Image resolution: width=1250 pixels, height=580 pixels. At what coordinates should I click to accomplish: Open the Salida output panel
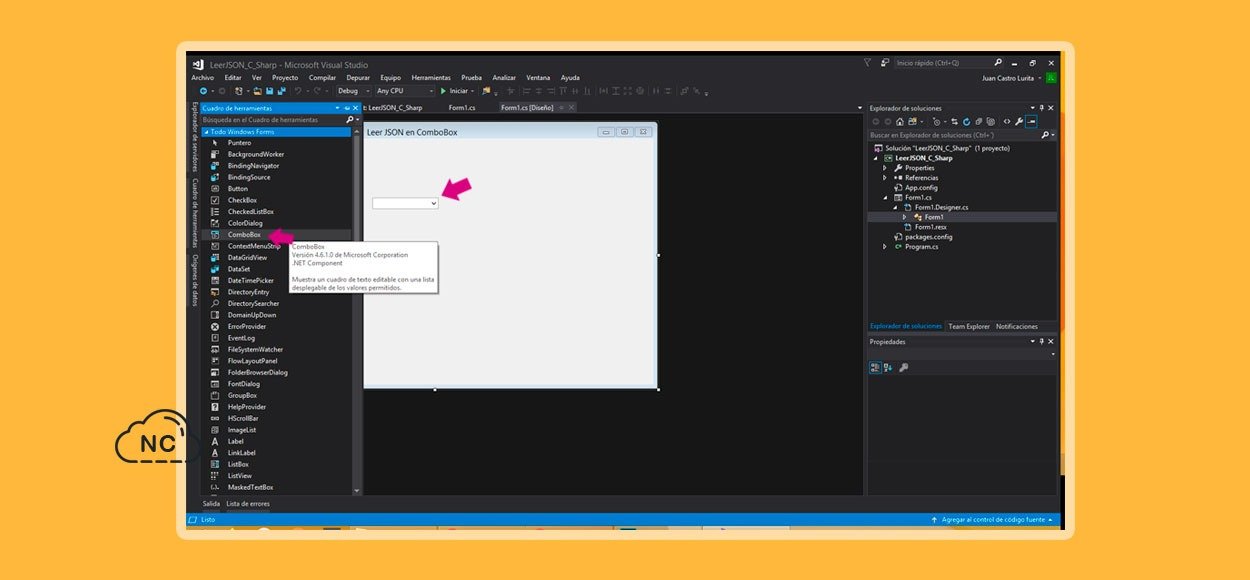click(x=211, y=504)
